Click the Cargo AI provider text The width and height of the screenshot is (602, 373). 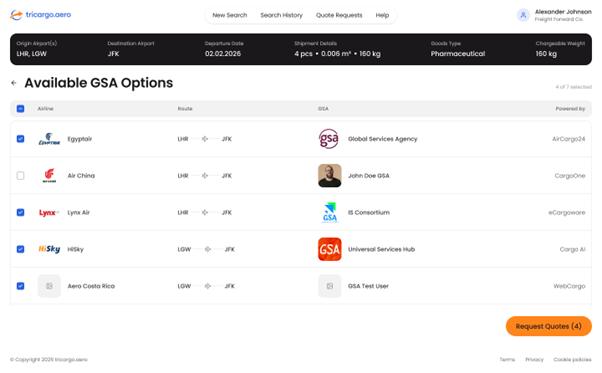coord(572,249)
